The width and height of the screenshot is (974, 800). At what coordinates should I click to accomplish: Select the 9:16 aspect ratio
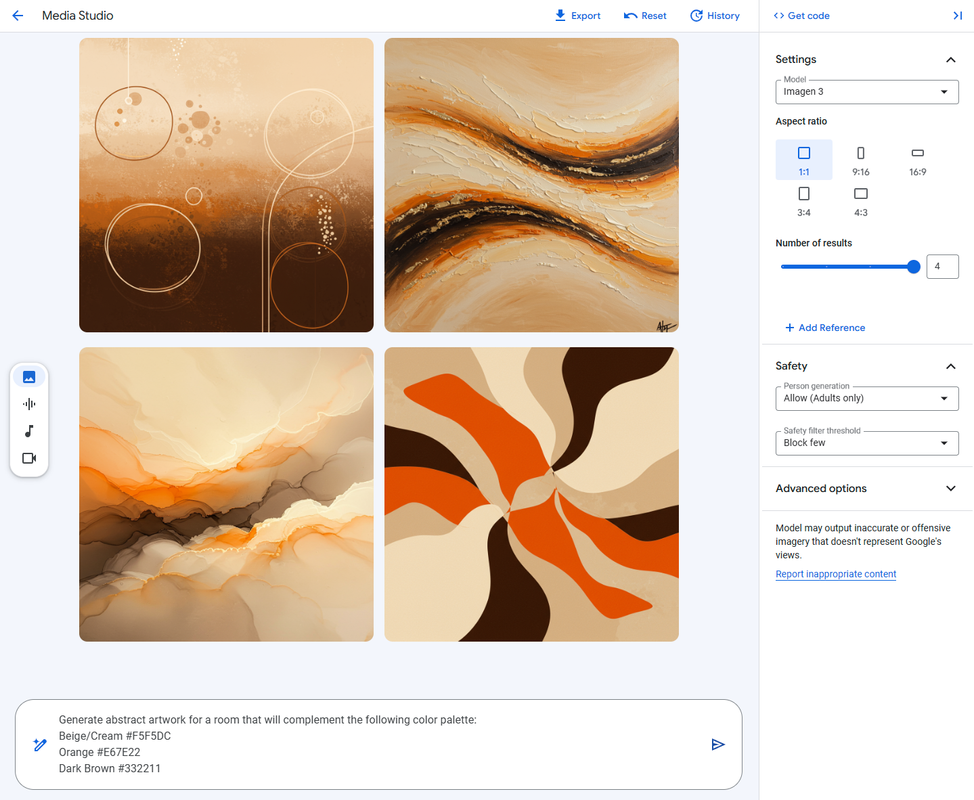click(860, 160)
